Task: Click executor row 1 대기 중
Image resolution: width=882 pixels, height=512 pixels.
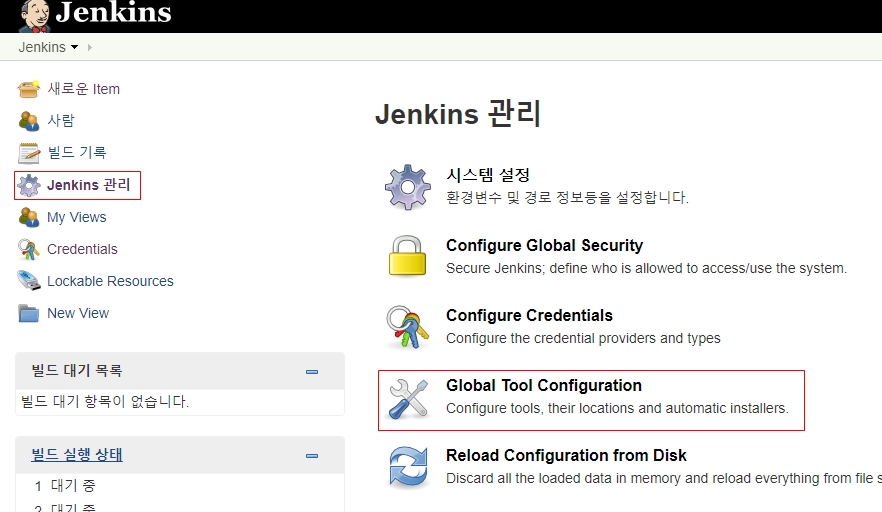Action: coord(65,486)
